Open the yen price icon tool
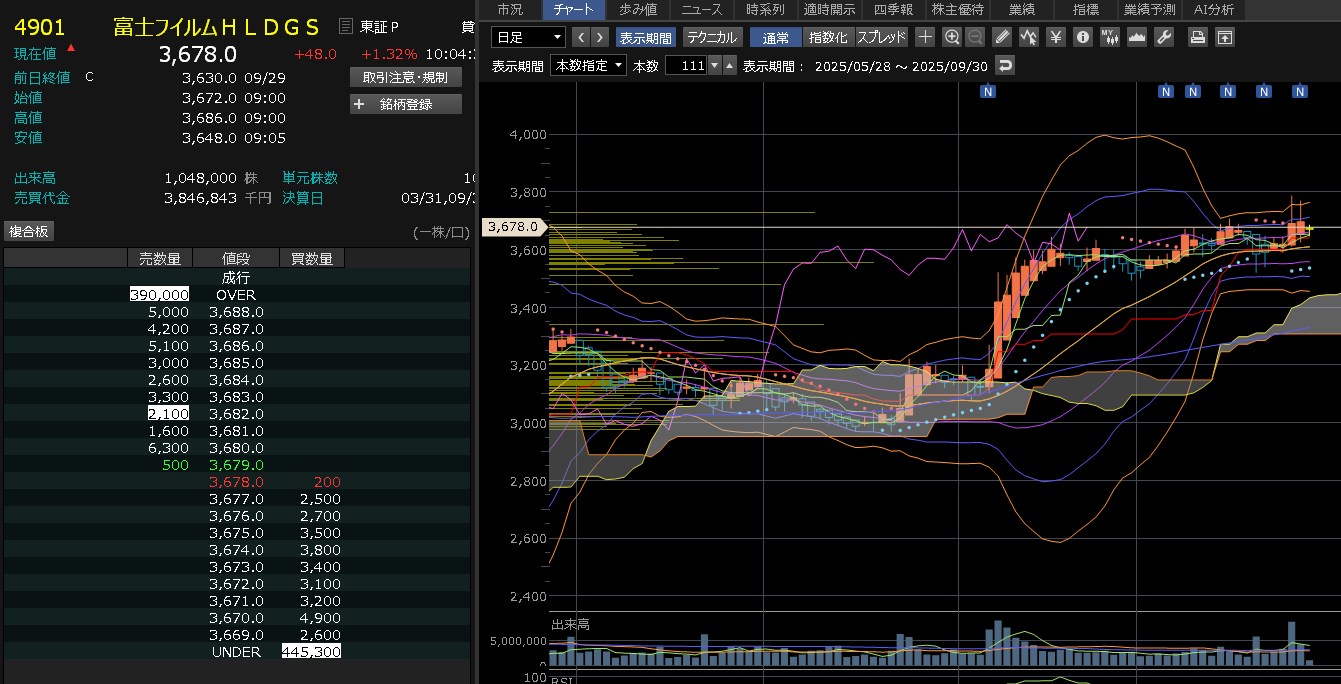The width and height of the screenshot is (1341, 684). click(1055, 37)
